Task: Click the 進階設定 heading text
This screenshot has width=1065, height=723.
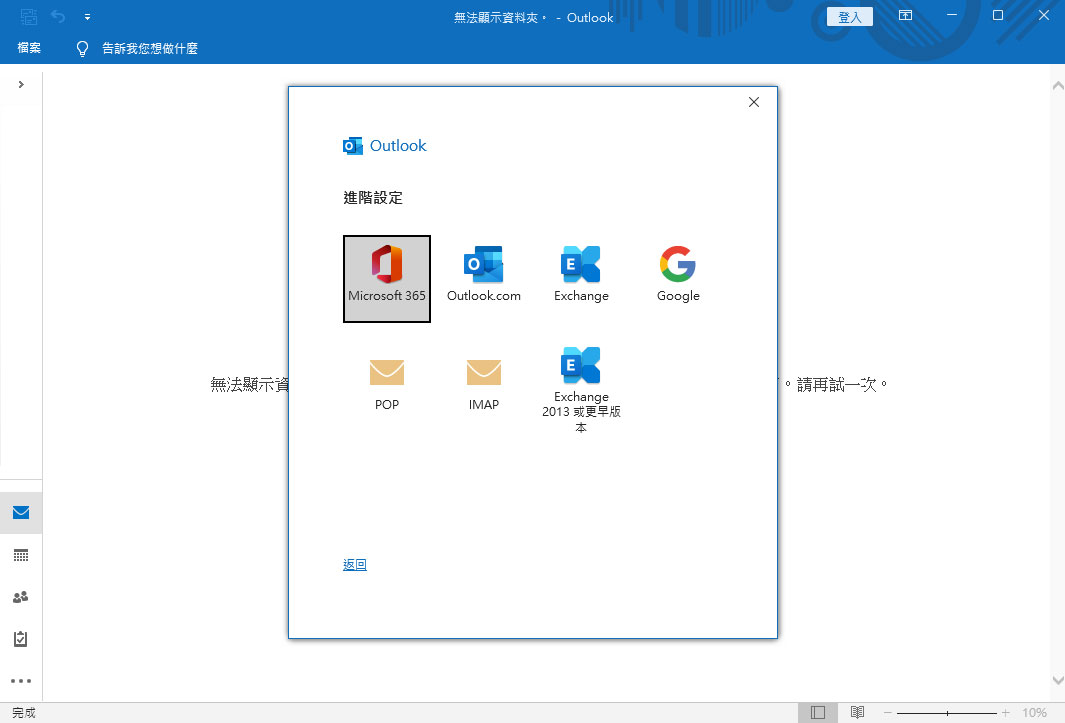Action: (373, 198)
